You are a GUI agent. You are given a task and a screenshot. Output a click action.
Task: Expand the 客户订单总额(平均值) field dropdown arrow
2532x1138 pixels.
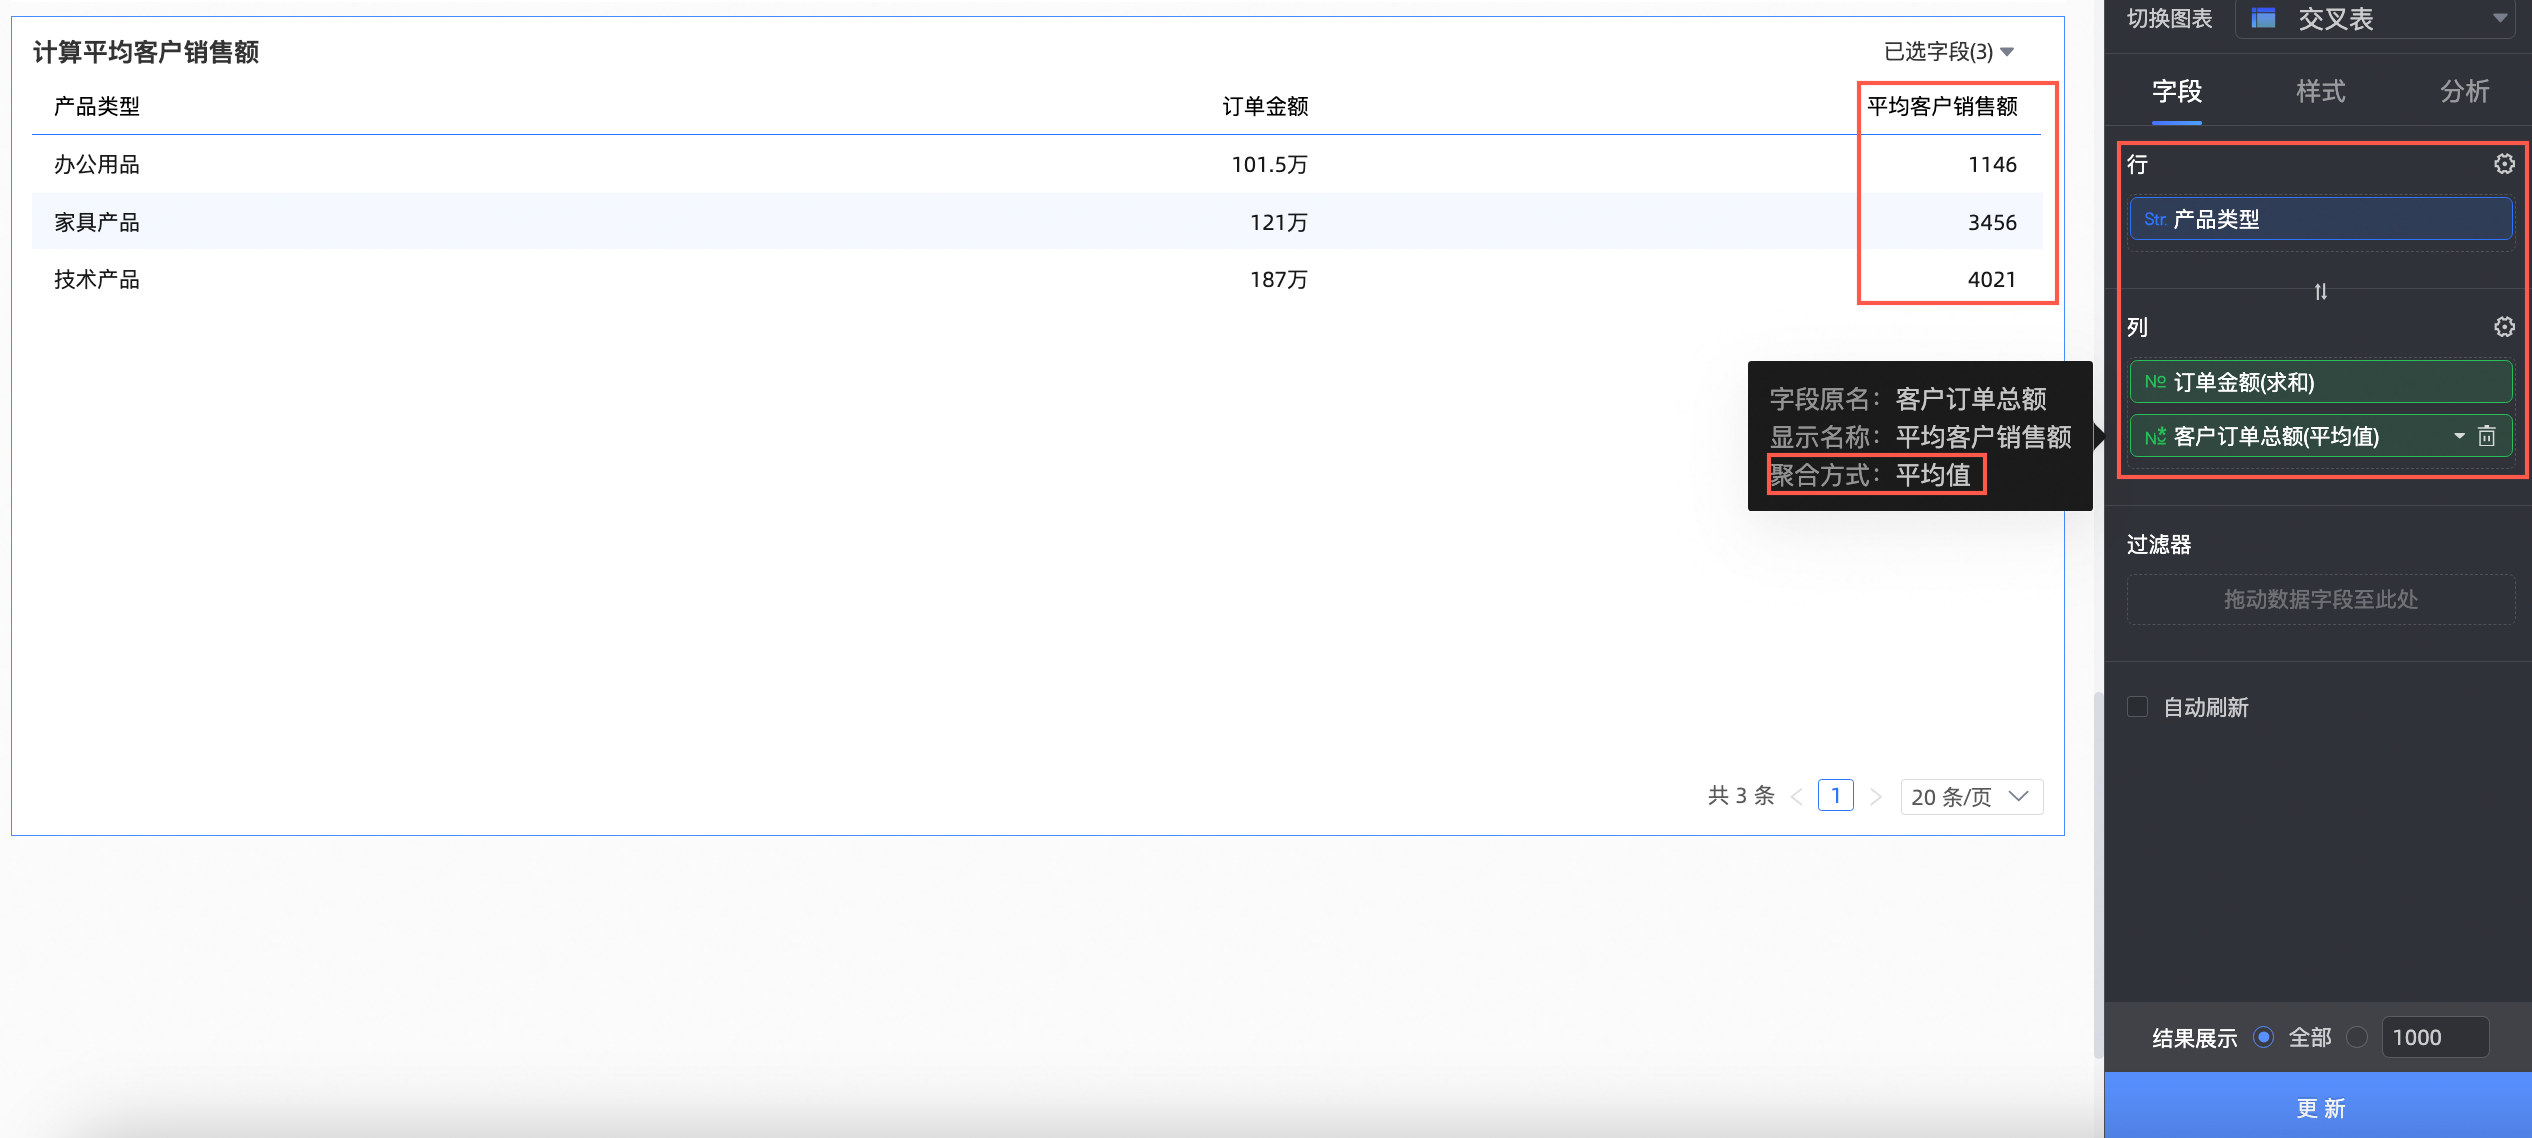pos(2459,436)
